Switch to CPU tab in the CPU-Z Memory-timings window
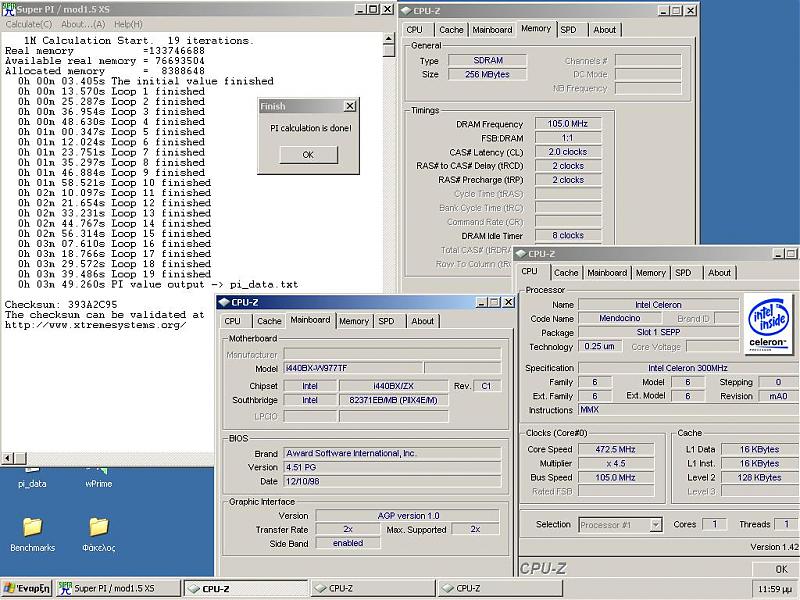The height and width of the screenshot is (600, 800). pyautogui.click(x=414, y=30)
